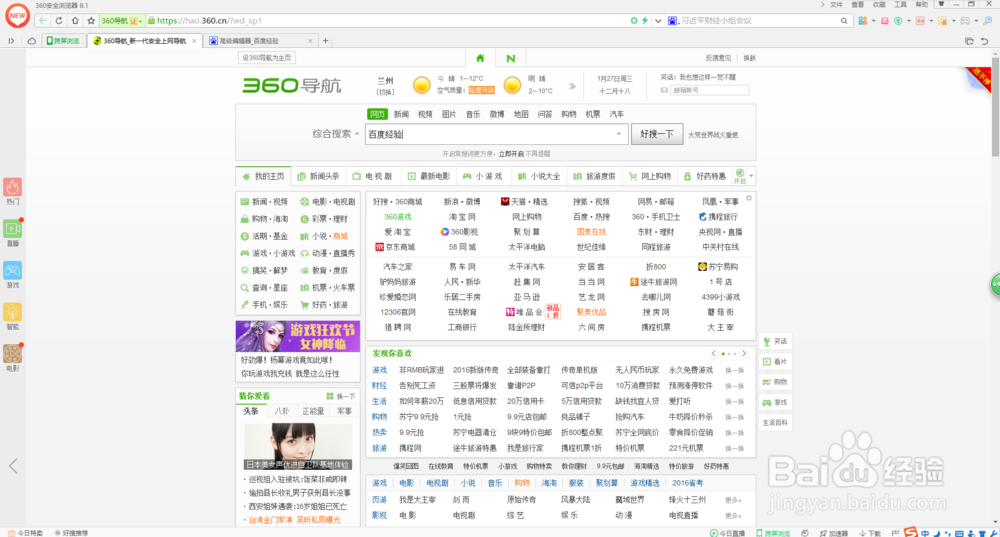Open the colorful extensions grid icon

[x=862, y=21]
